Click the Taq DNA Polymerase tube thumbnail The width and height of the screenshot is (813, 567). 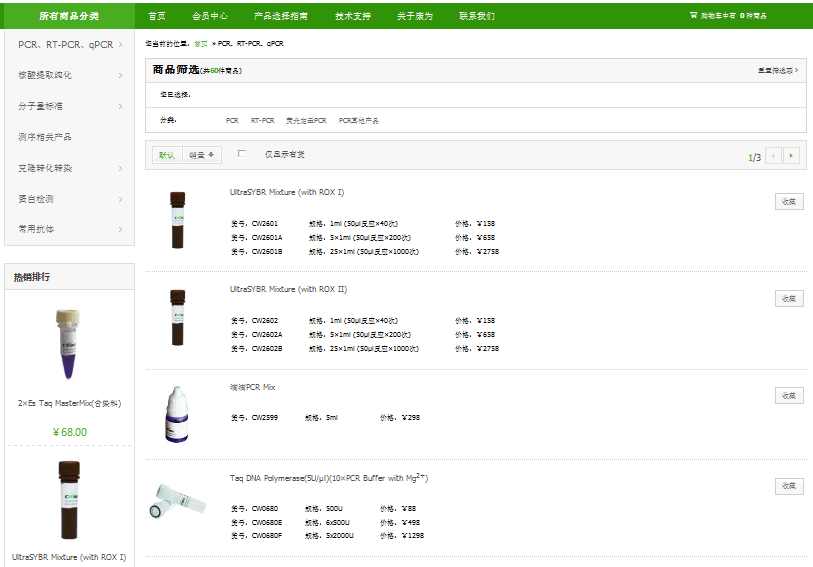click(178, 501)
